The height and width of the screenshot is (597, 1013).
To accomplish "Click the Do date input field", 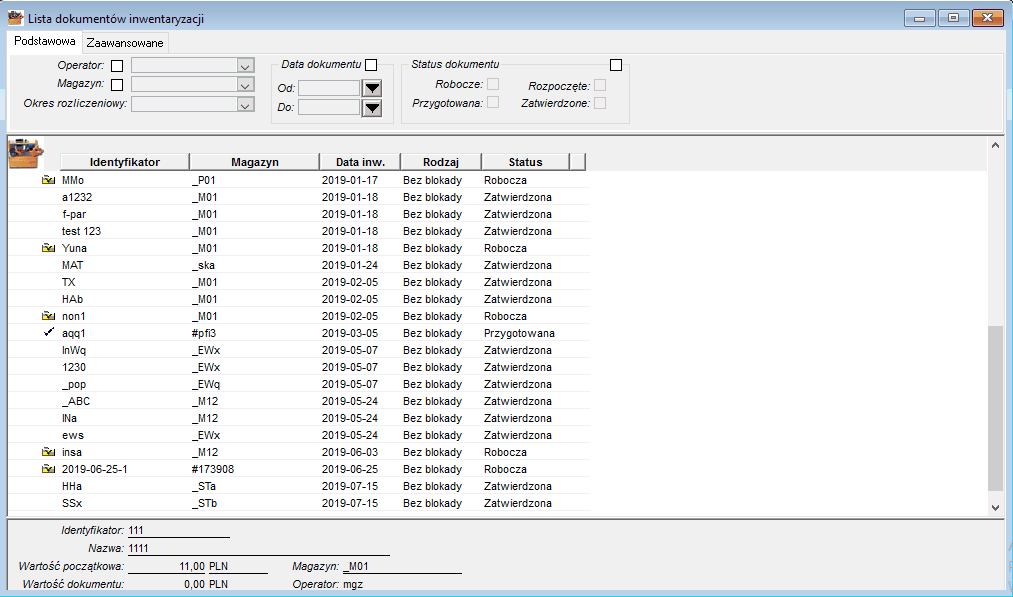I will (x=329, y=107).
